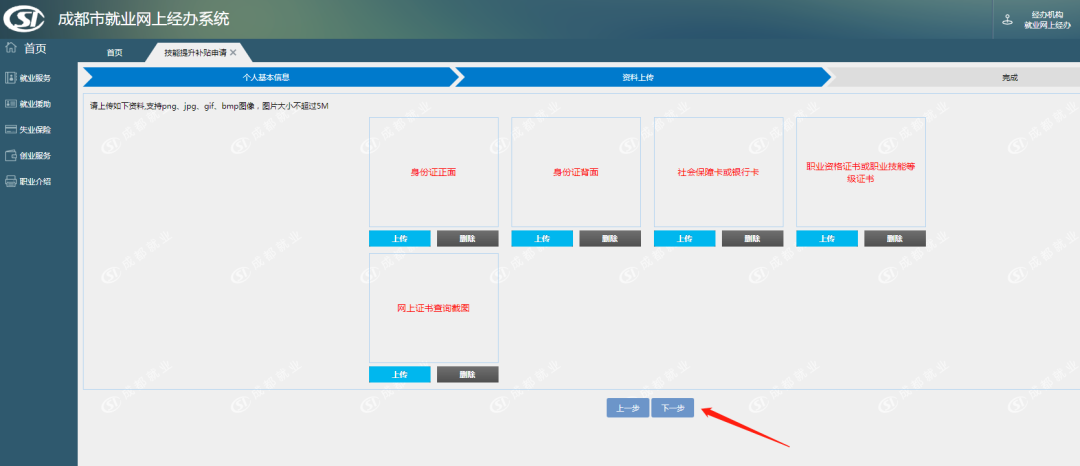Upload the 网上证书查询截图 image
Viewport: 1080px width, 466px height.
[399, 374]
